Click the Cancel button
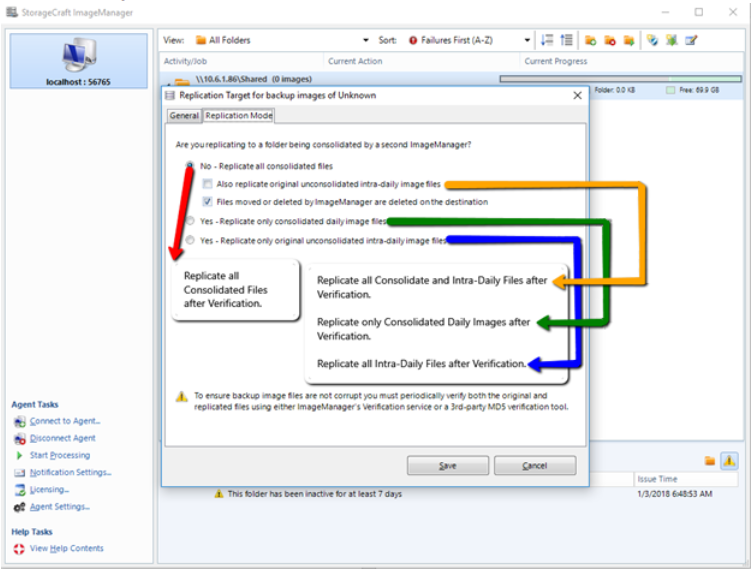 coord(535,466)
